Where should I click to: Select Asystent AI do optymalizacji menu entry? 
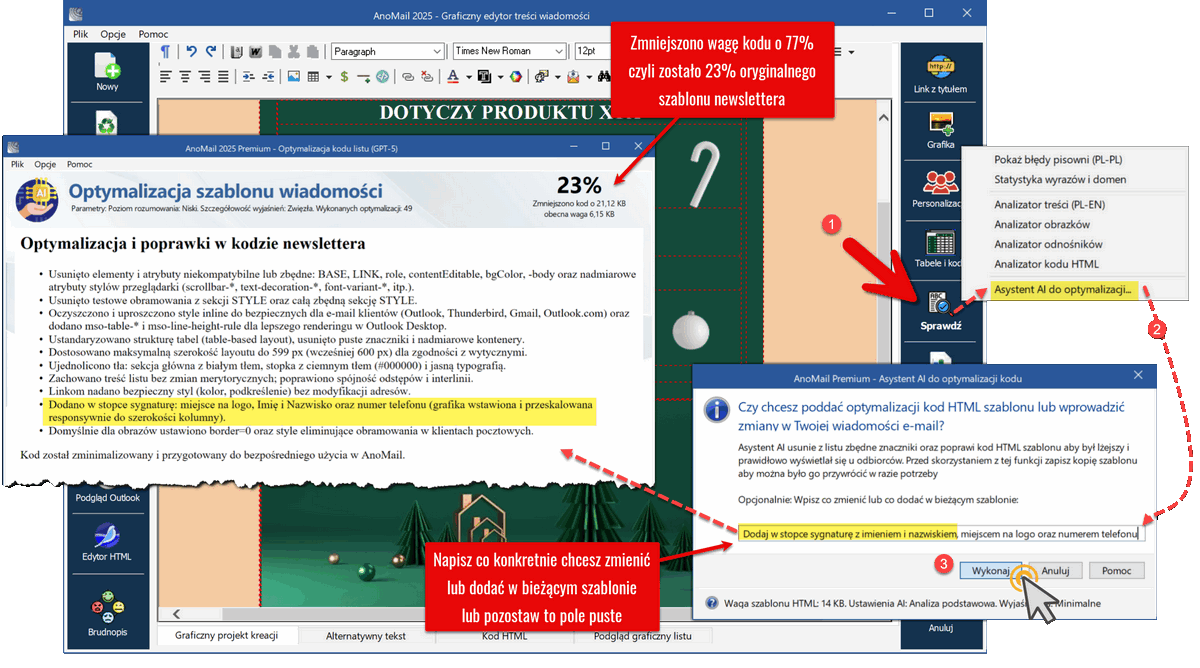click(x=1062, y=290)
